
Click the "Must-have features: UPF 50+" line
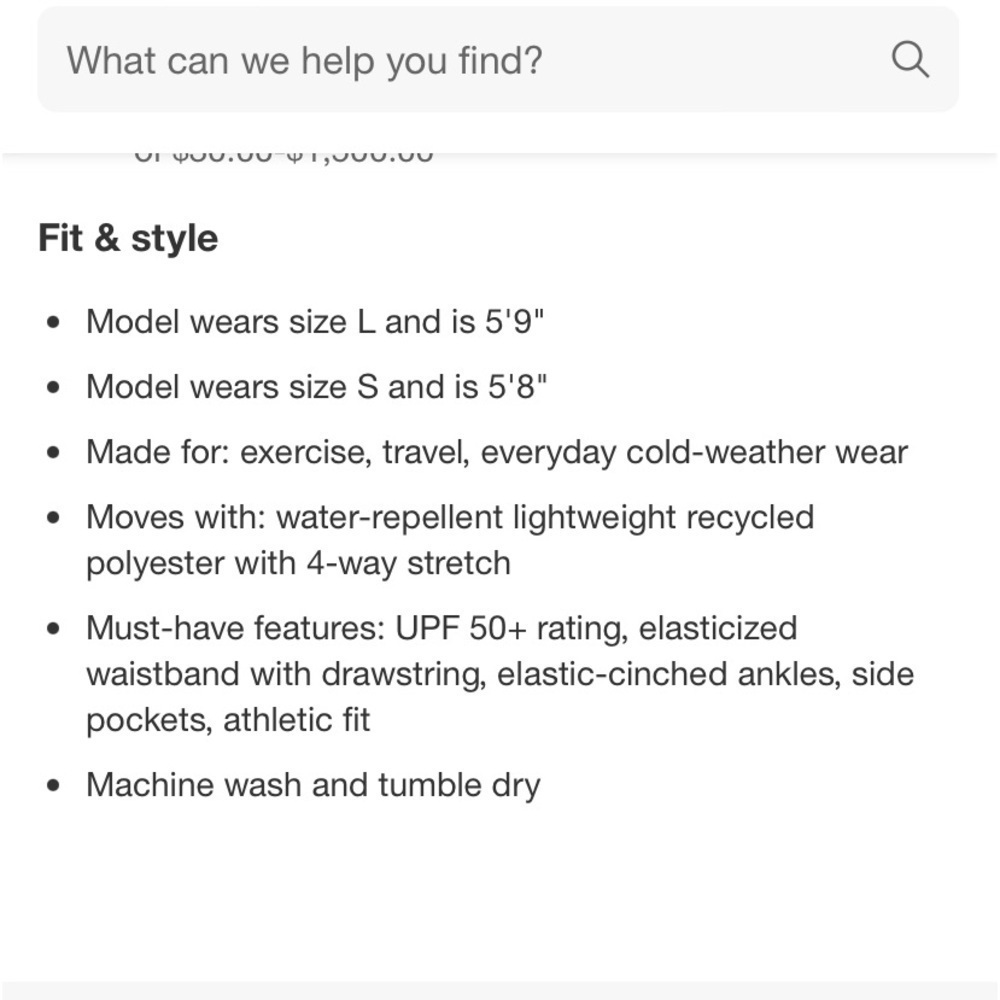click(x=441, y=628)
